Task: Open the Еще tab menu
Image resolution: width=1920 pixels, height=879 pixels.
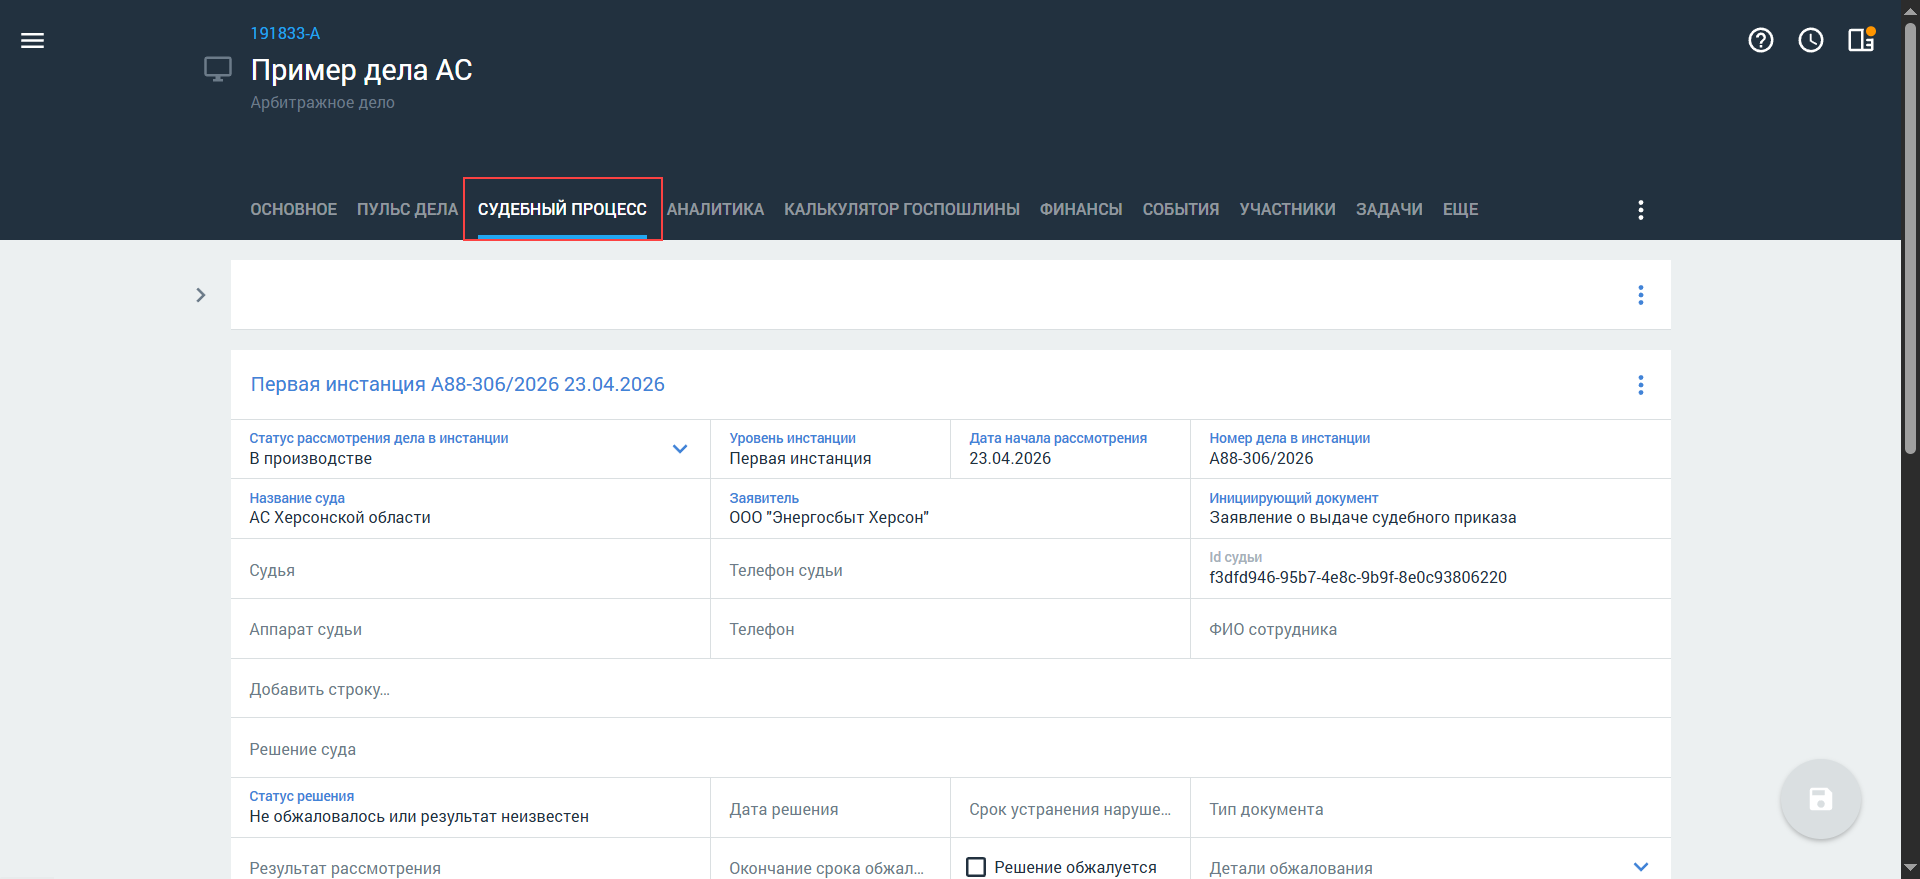Action: (1460, 210)
